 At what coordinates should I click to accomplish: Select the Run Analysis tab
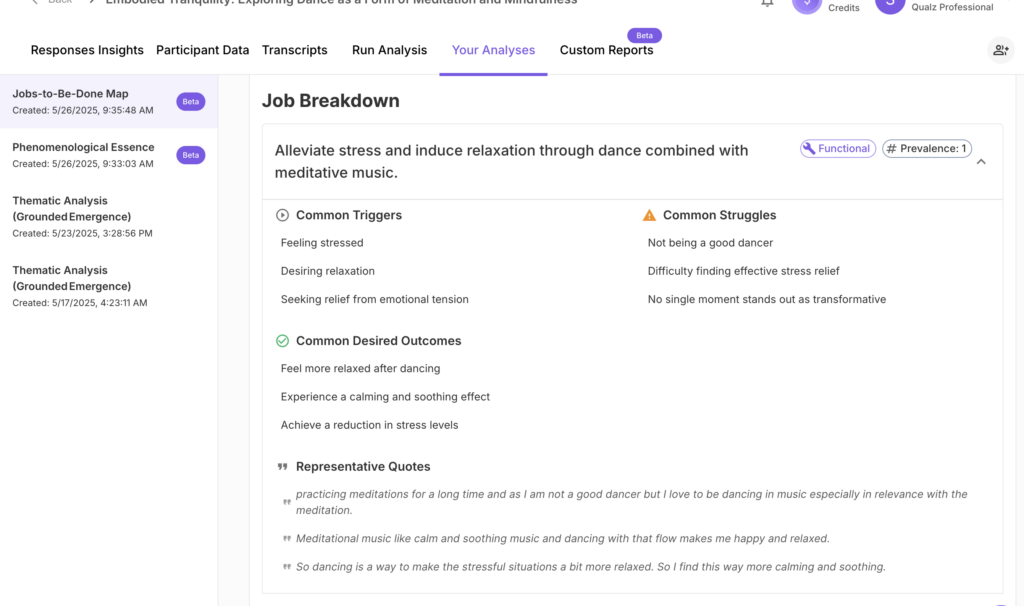point(389,50)
